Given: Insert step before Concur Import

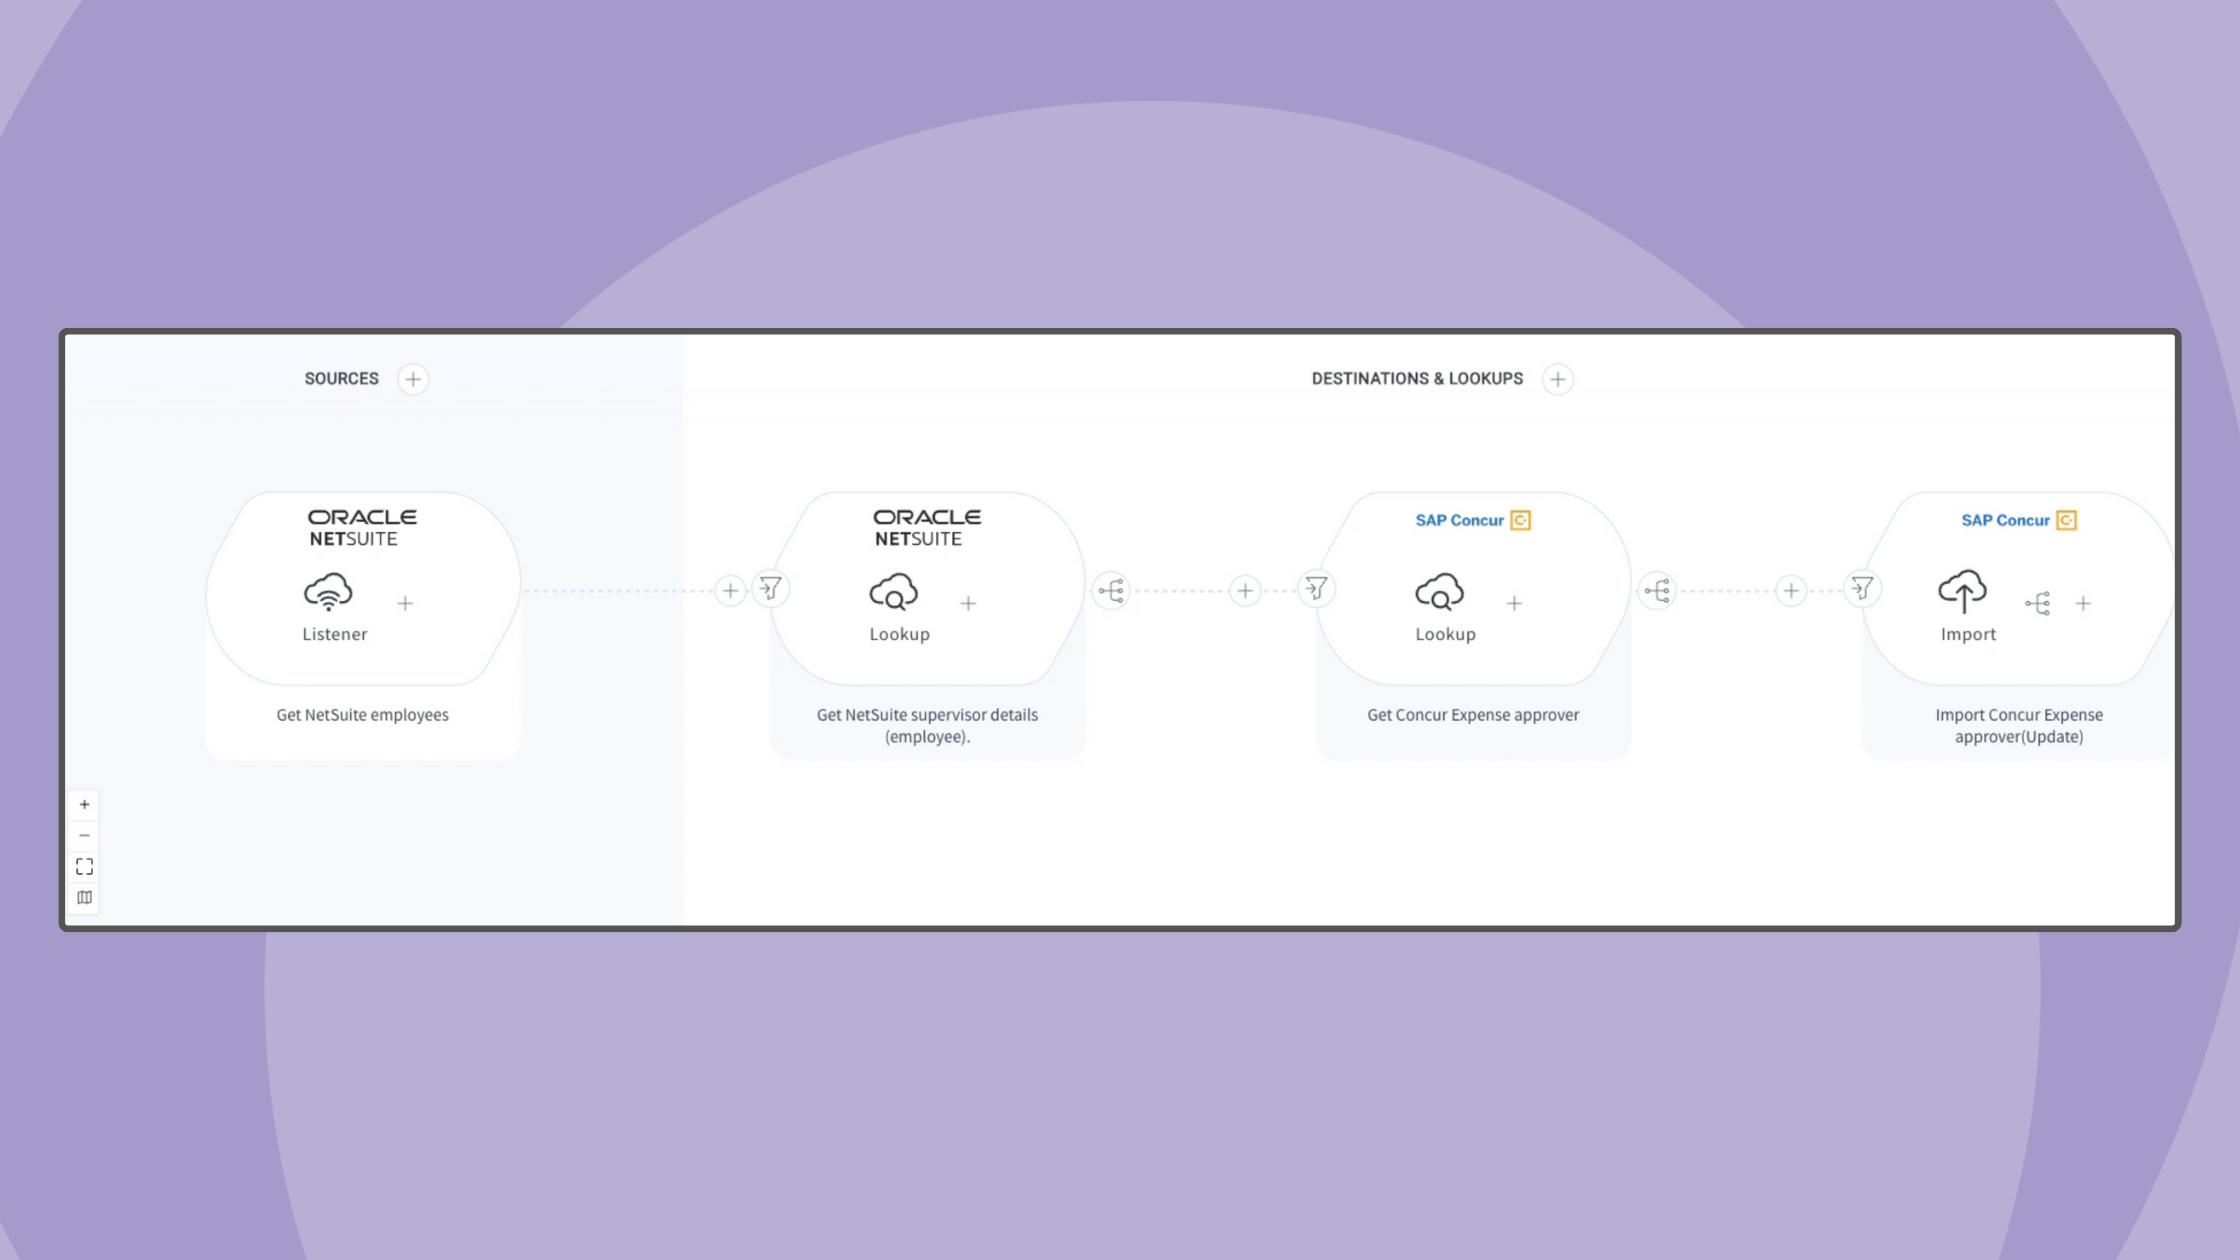Looking at the screenshot, I should [1791, 591].
